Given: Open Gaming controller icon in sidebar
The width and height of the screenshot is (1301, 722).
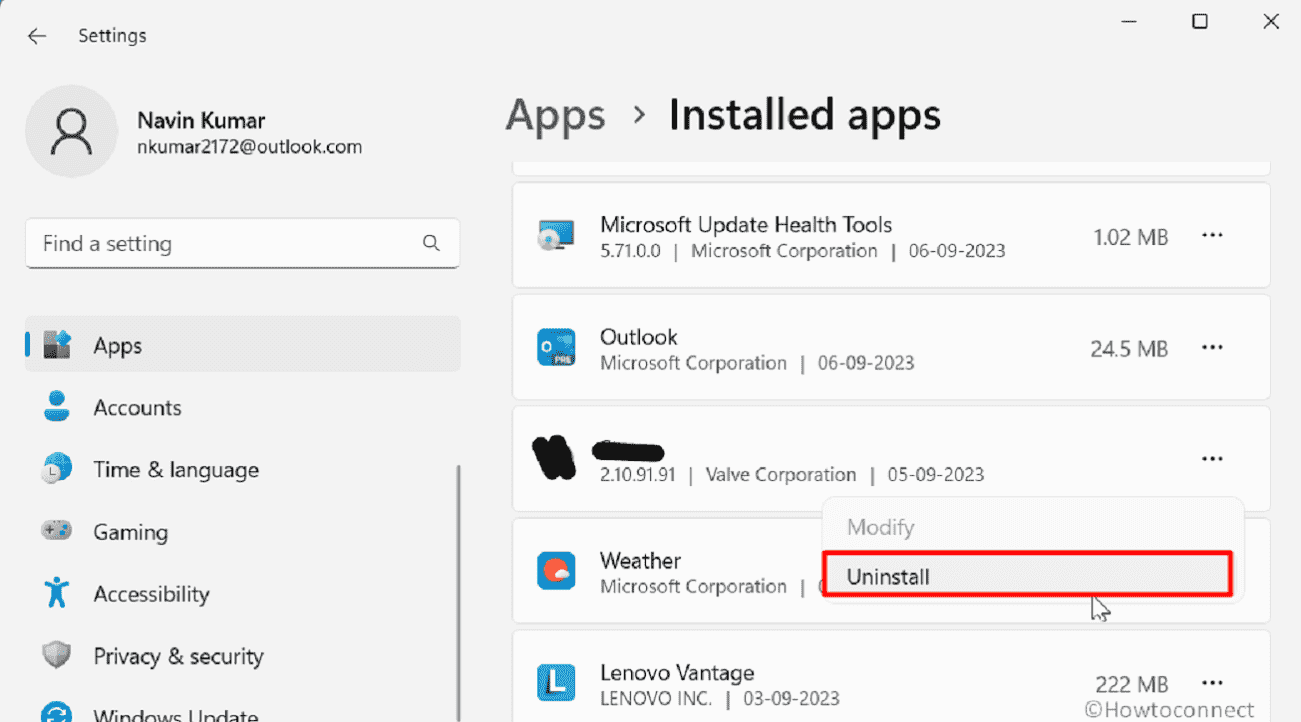Looking at the screenshot, I should coord(56,530).
